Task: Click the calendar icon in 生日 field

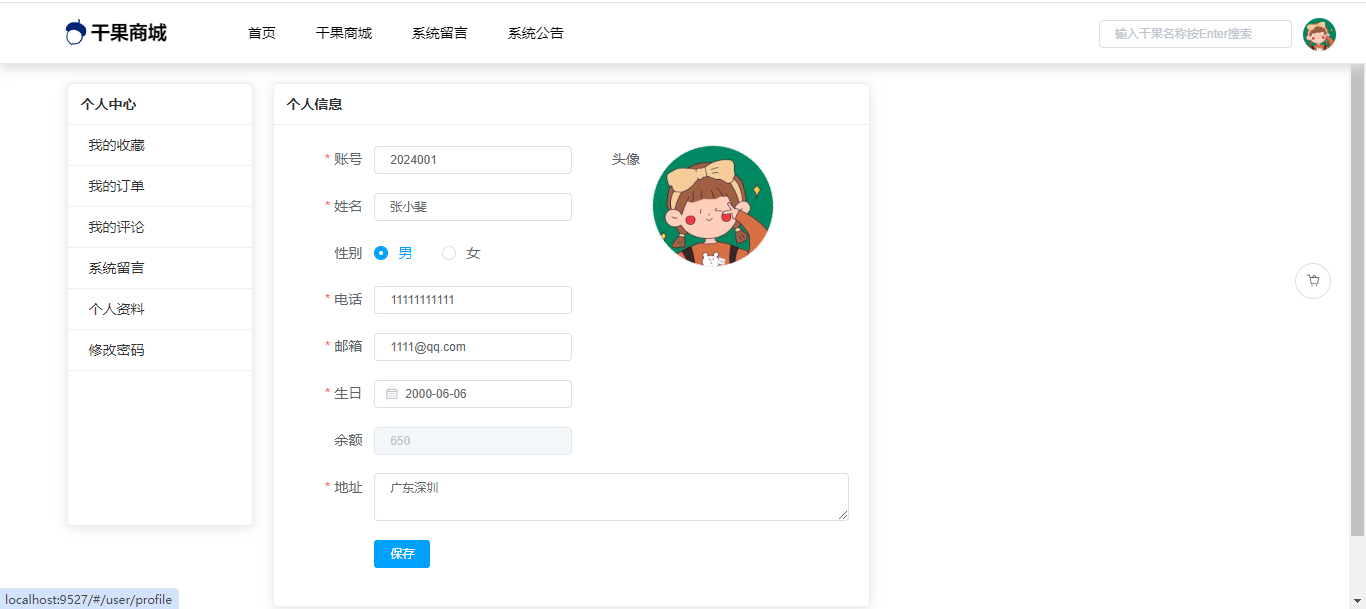Action: (392, 394)
